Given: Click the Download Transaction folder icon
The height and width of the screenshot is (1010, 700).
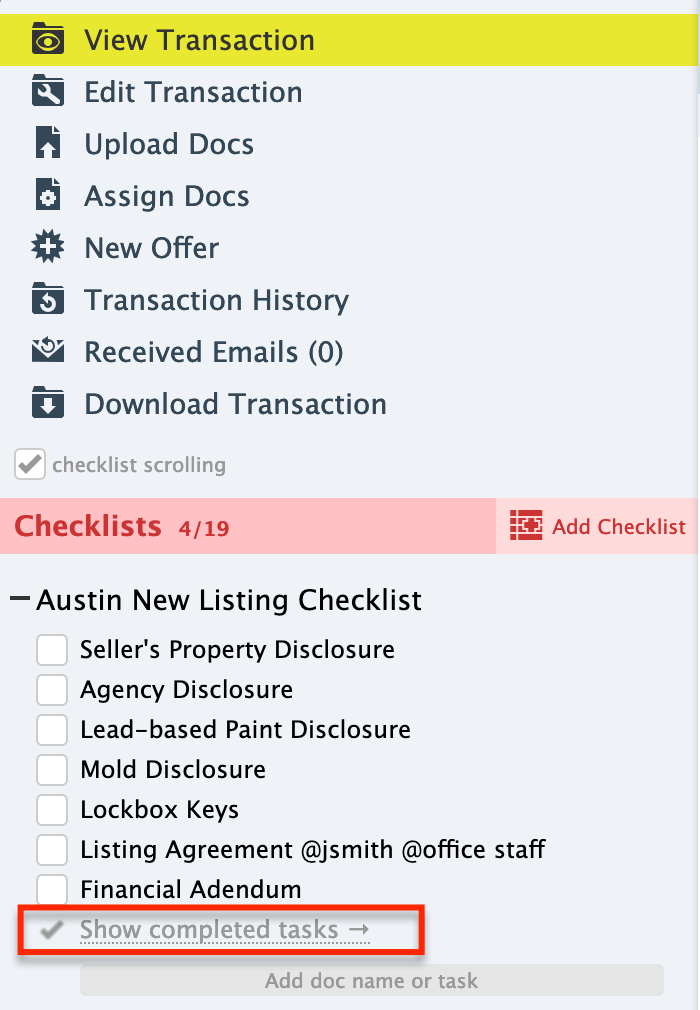Looking at the screenshot, I should pos(47,404).
